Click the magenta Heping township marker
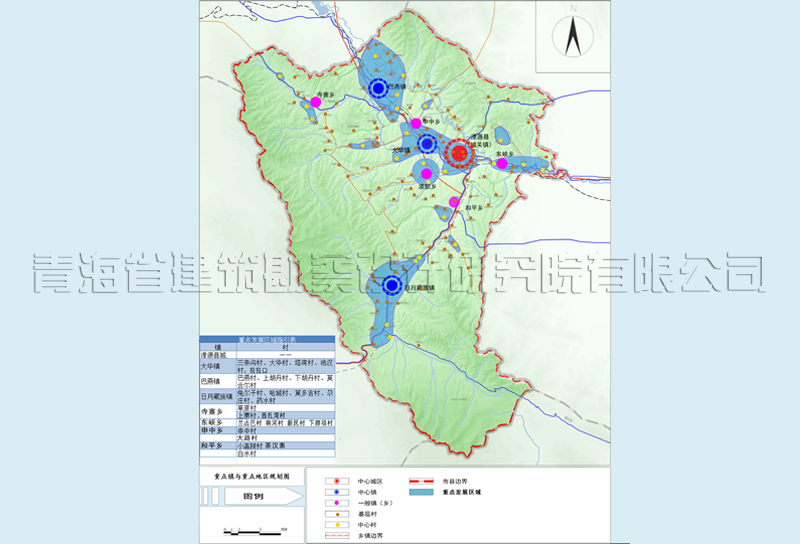The height and width of the screenshot is (544, 800). [x=454, y=202]
